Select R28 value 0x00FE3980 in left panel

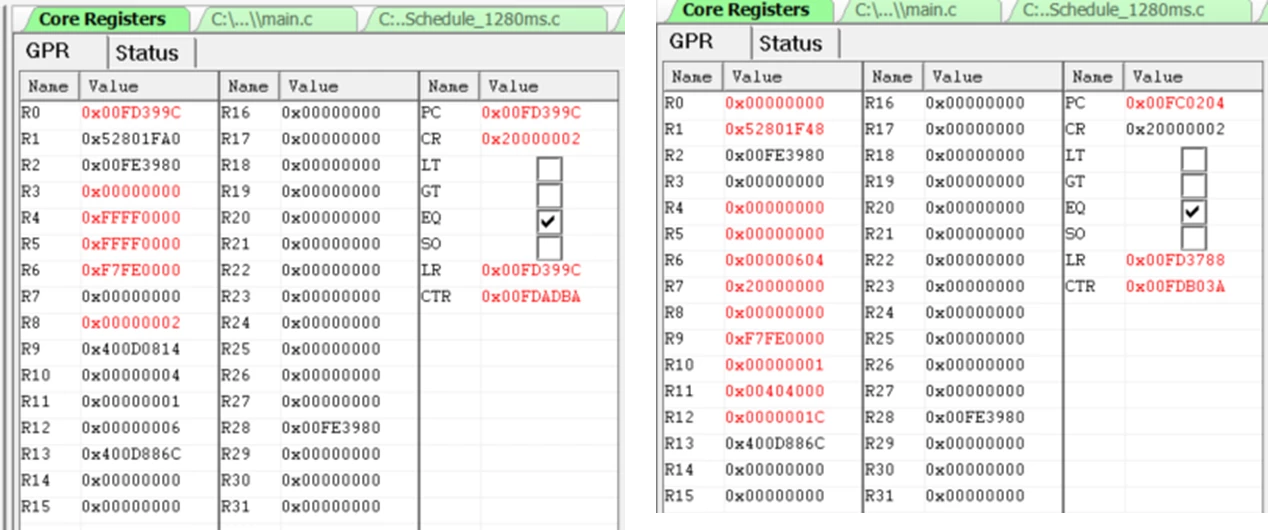tap(331, 428)
